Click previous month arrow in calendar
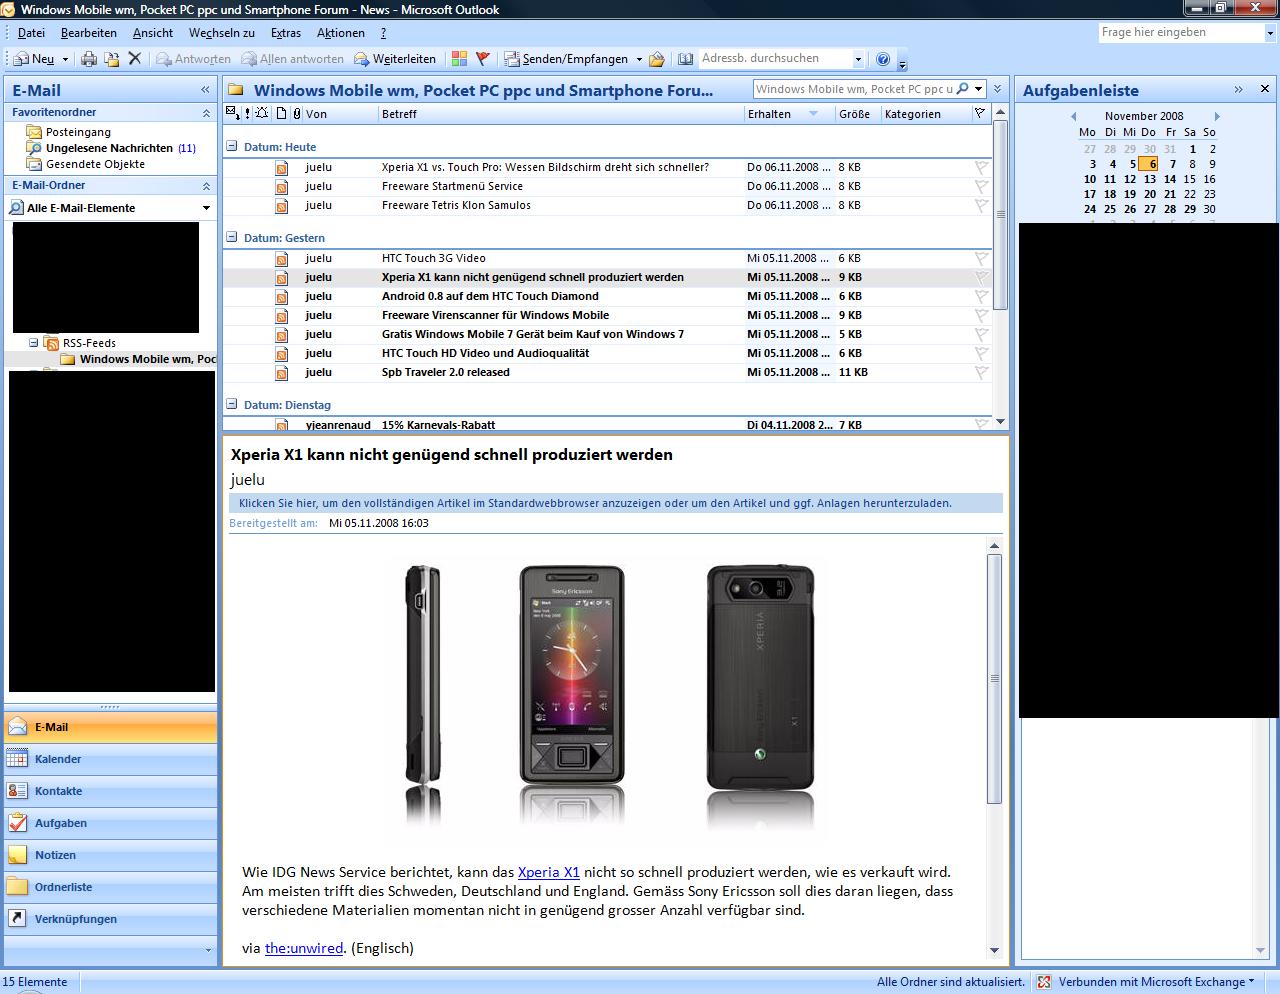Screen dimensions: 1280x994 [1074, 116]
